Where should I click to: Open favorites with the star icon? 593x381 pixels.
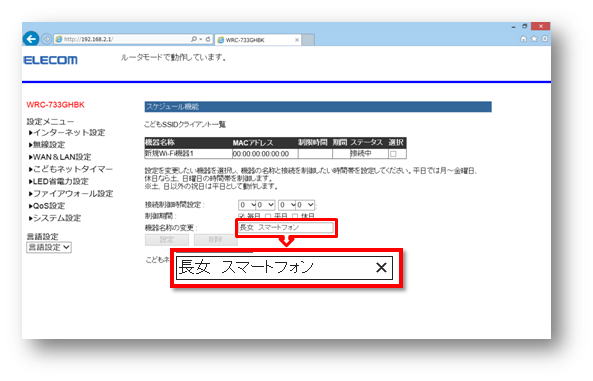click(534, 39)
